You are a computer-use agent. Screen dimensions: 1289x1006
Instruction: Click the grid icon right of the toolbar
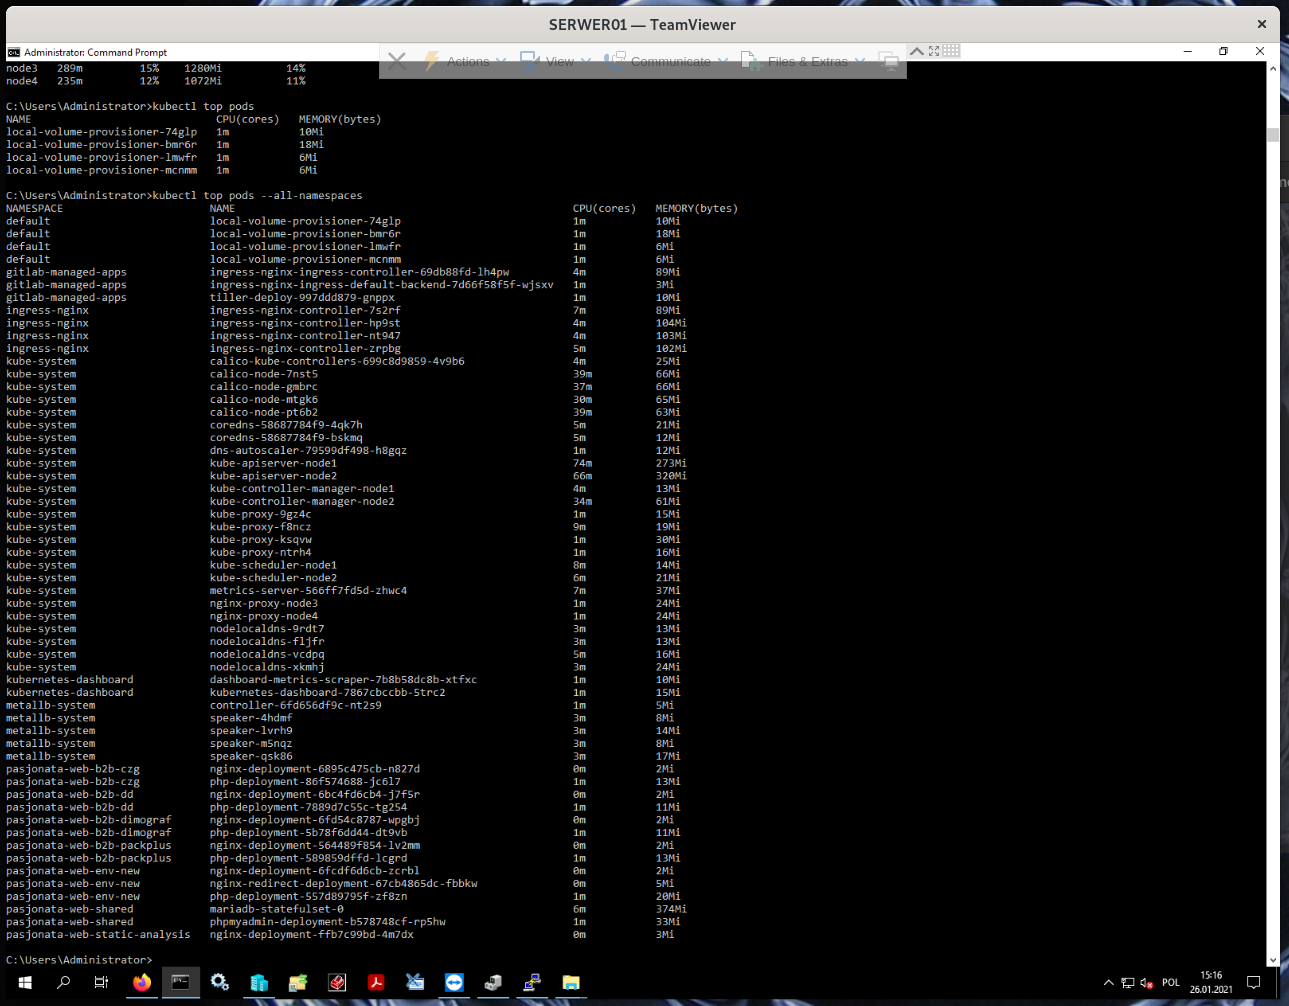pos(951,51)
